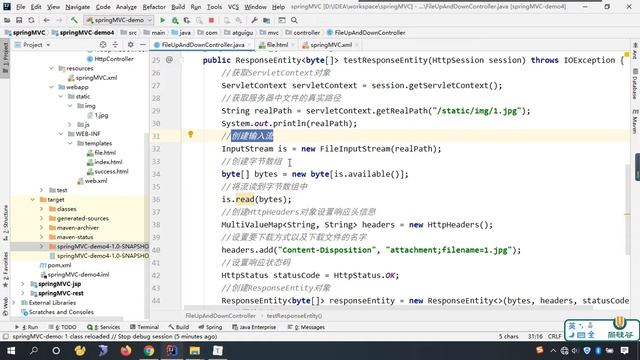Click the yellow lightbulb on line 31
Screen dimensions: 640x360
[x=190, y=134]
